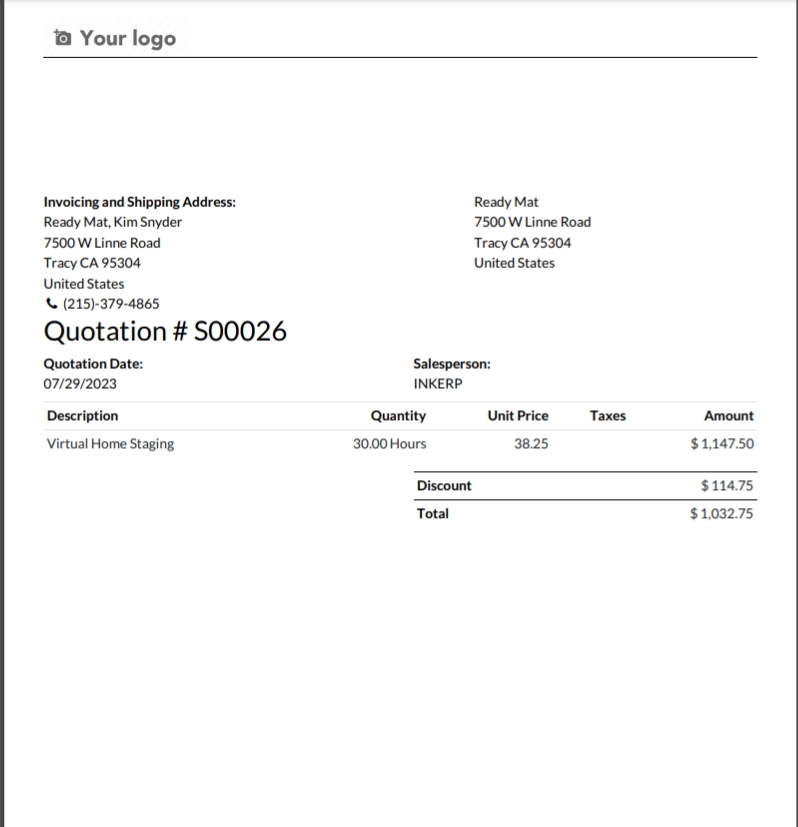Click the Discount label
This screenshot has height=827, width=798.
click(444, 485)
